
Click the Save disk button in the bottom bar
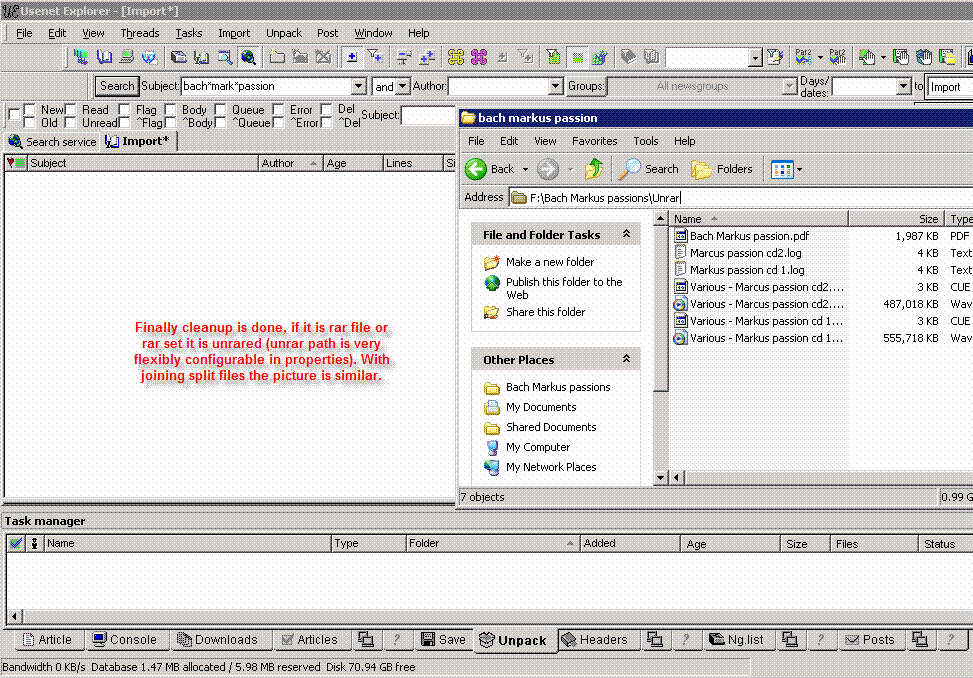(x=443, y=640)
